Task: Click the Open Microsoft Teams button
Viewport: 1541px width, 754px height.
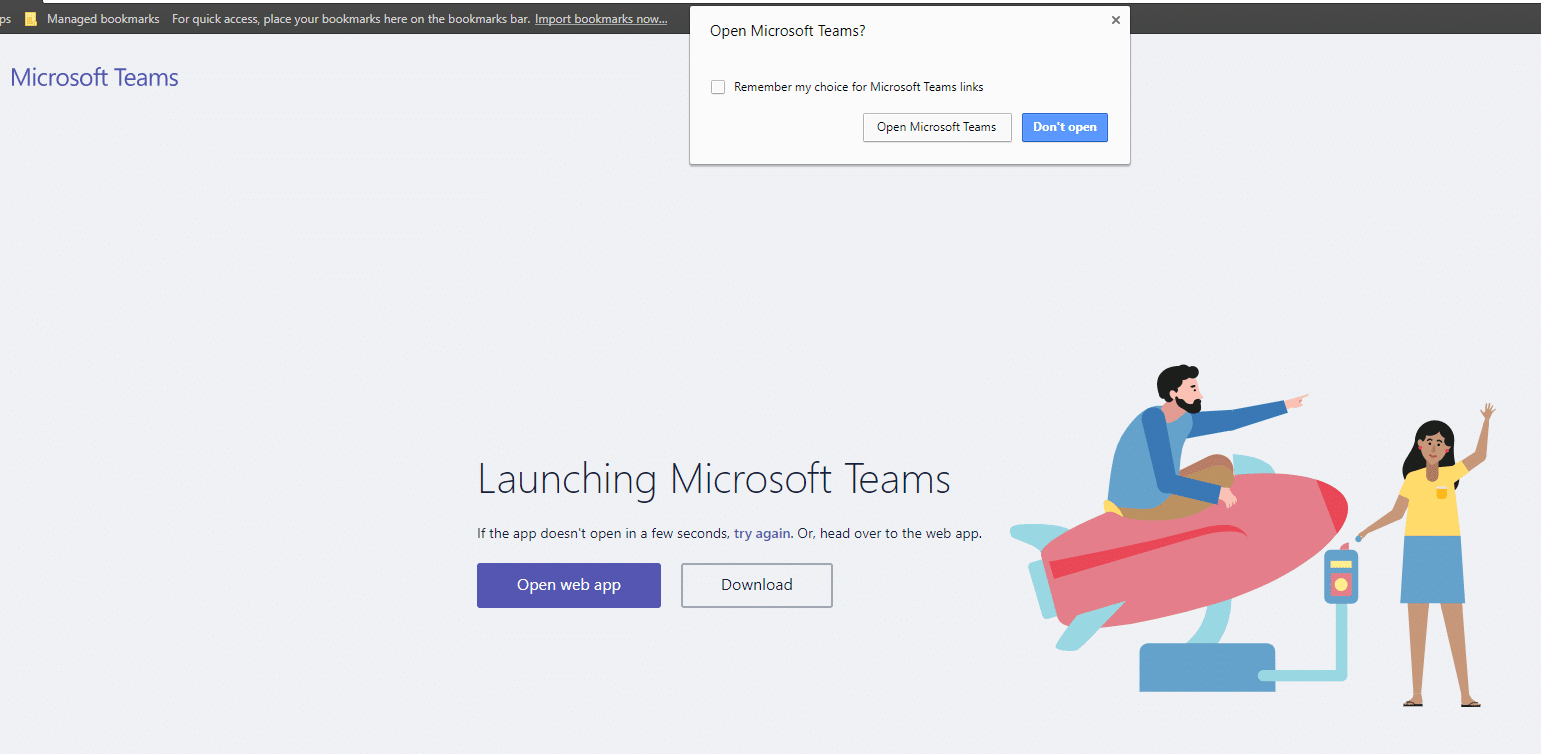Action: pos(937,127)
